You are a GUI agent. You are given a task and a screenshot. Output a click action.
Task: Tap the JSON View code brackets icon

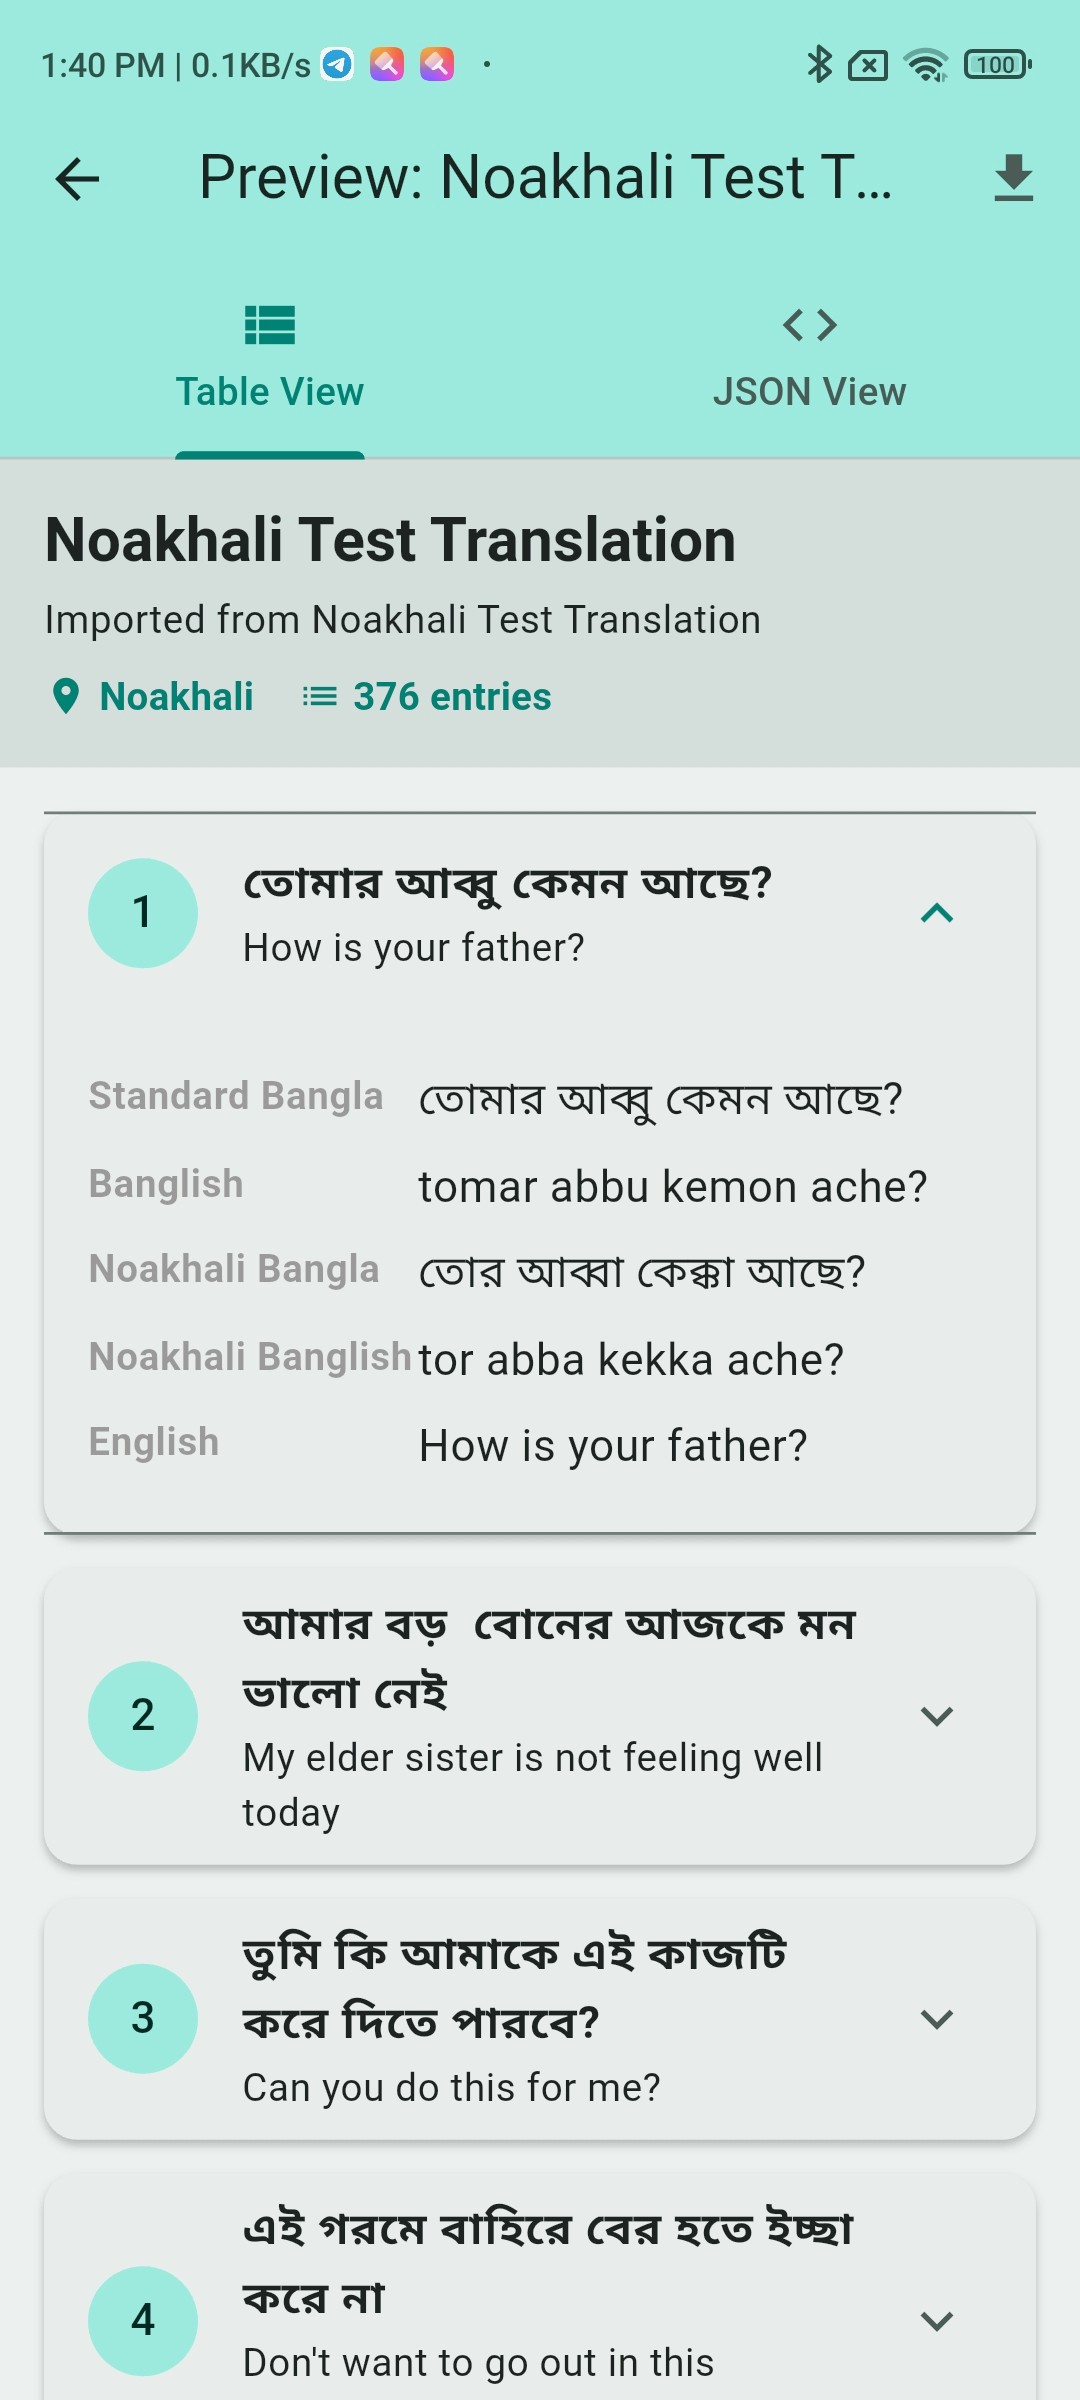(809, 325)
